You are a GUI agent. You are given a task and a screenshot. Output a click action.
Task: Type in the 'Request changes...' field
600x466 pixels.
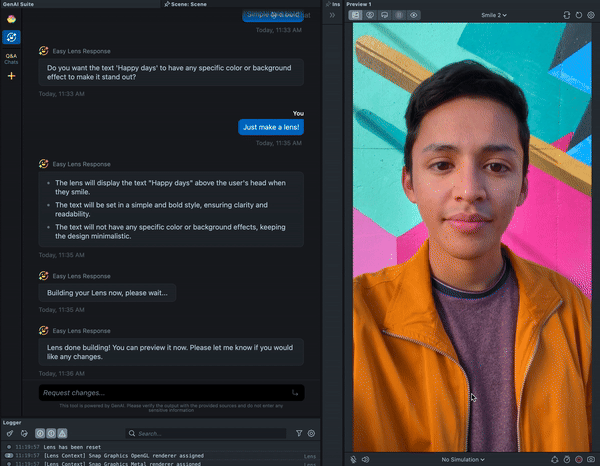(x=160, y=393)
